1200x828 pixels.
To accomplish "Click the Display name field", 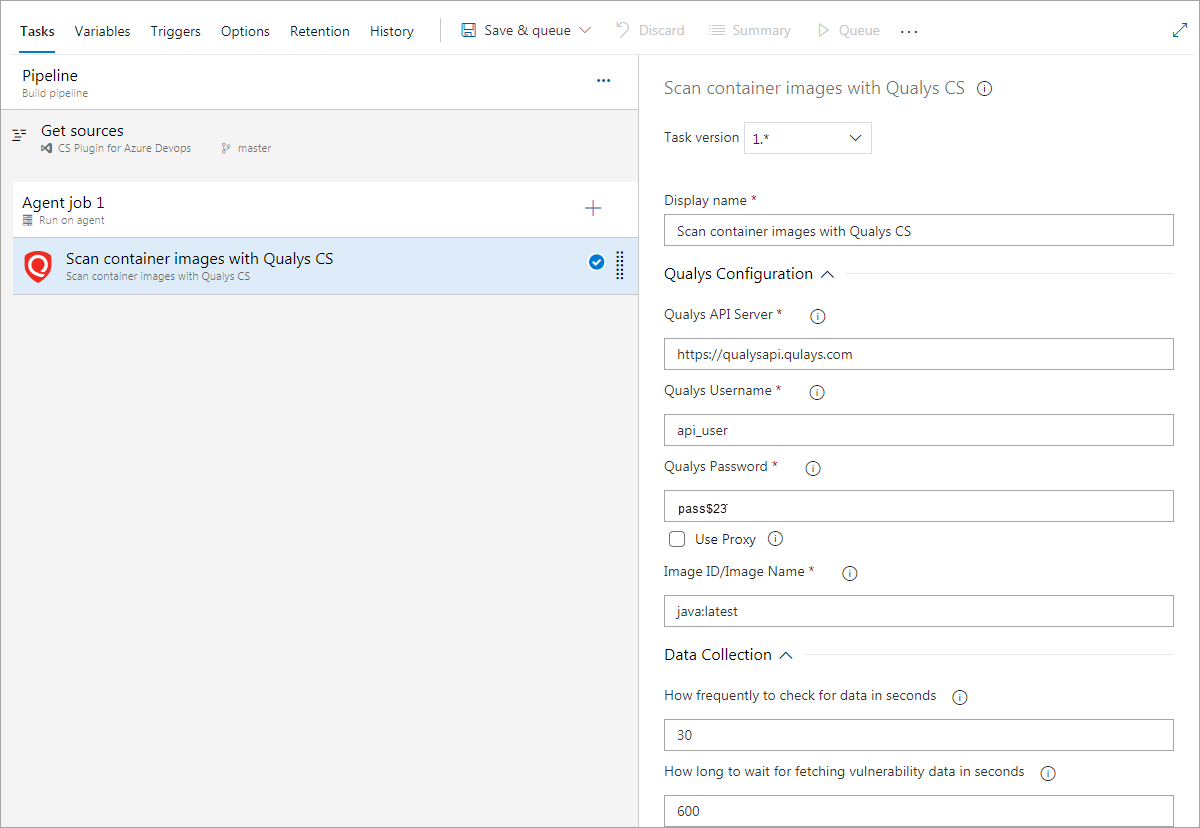I will point(919,230).
